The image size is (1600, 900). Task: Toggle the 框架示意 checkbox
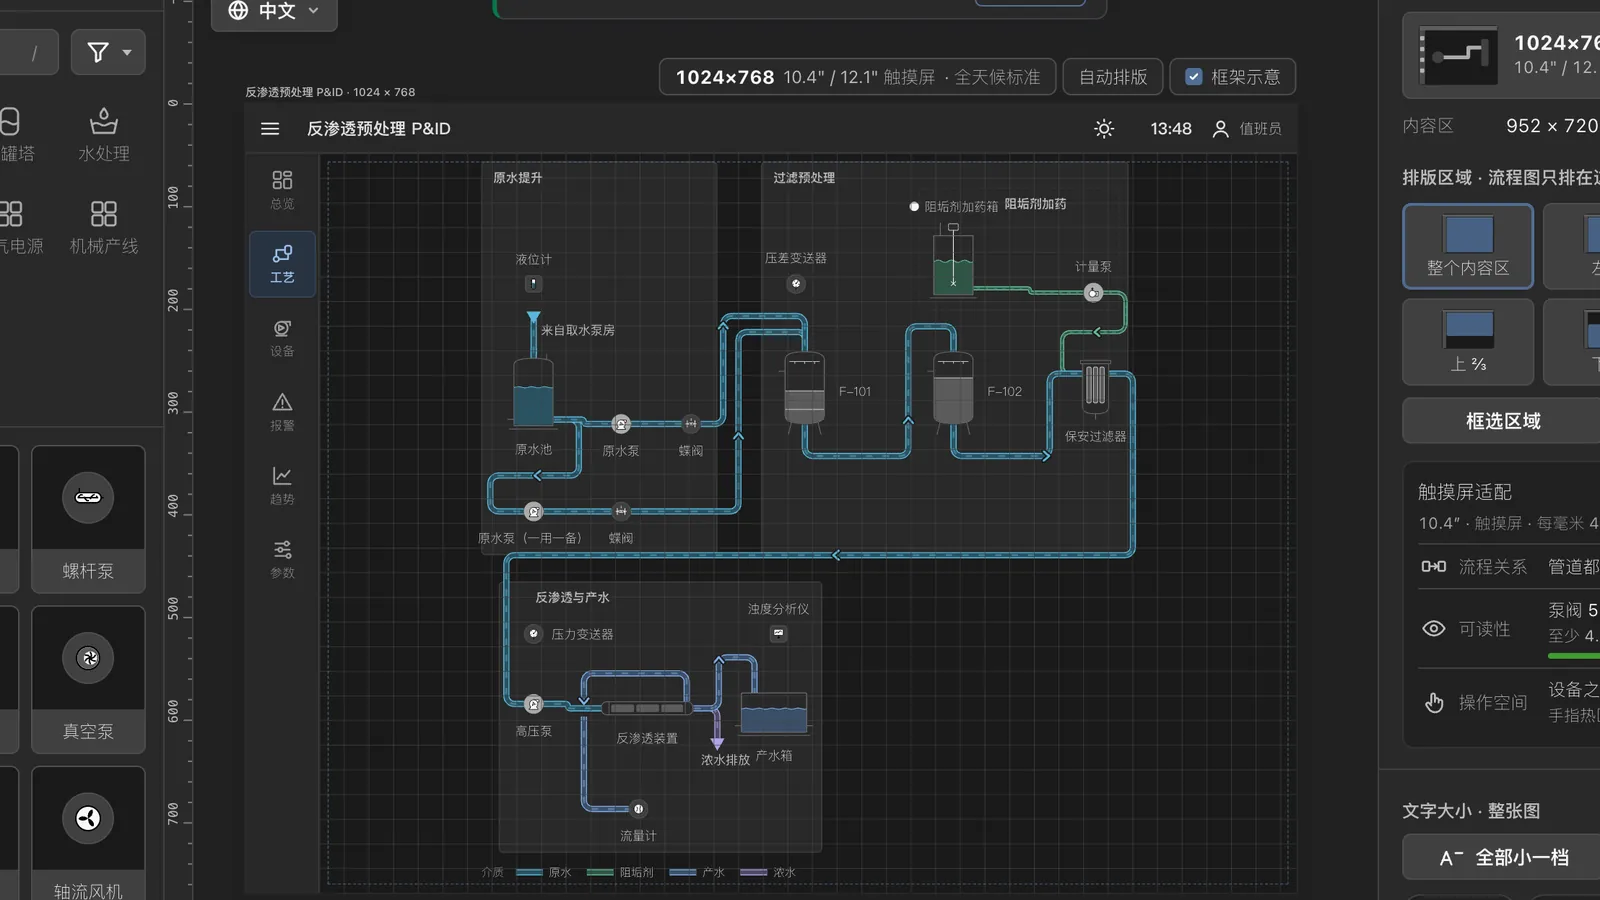tap(1193, 77)
